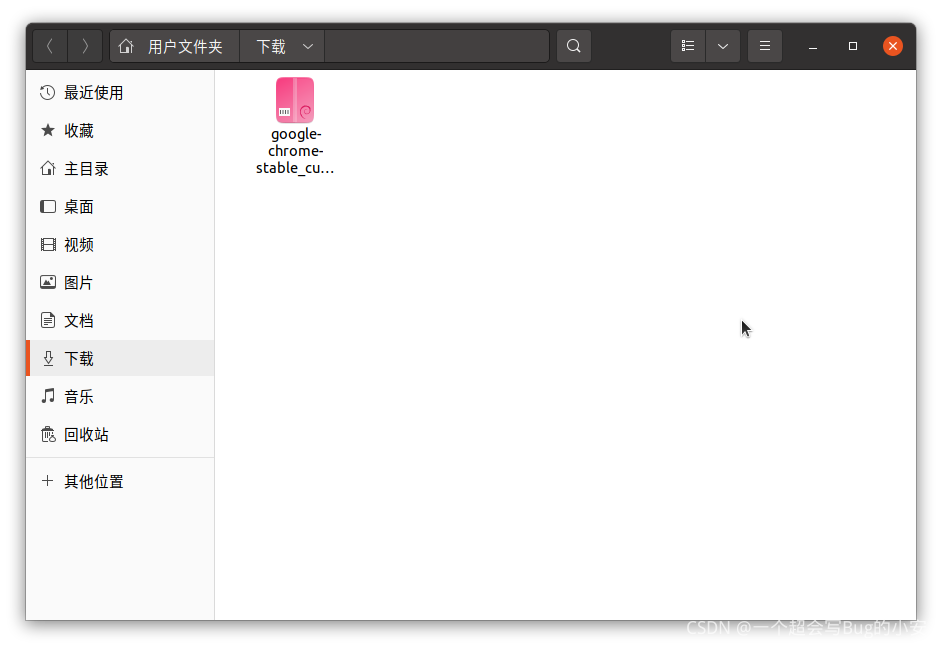Open the hamburger main menu
942x649 pixels.
pyautogui.click(x=765, y=46)
